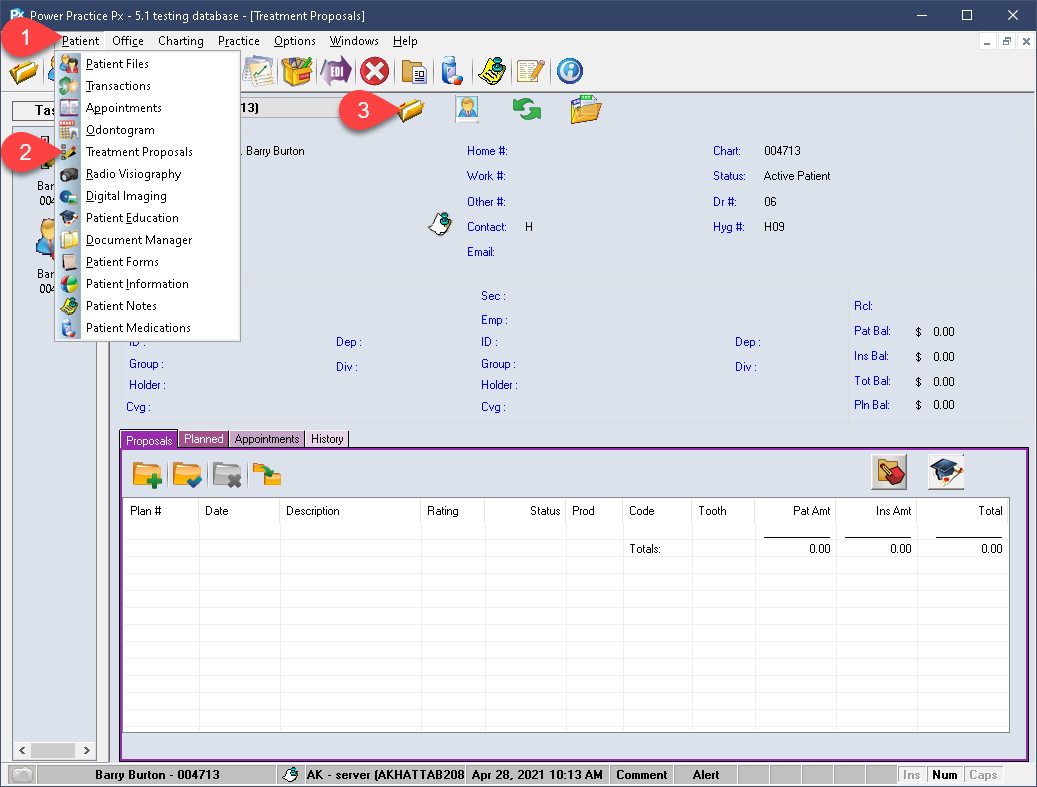Select Digital Imaging menu entry

pyautogui.click(x=147, y=196)
